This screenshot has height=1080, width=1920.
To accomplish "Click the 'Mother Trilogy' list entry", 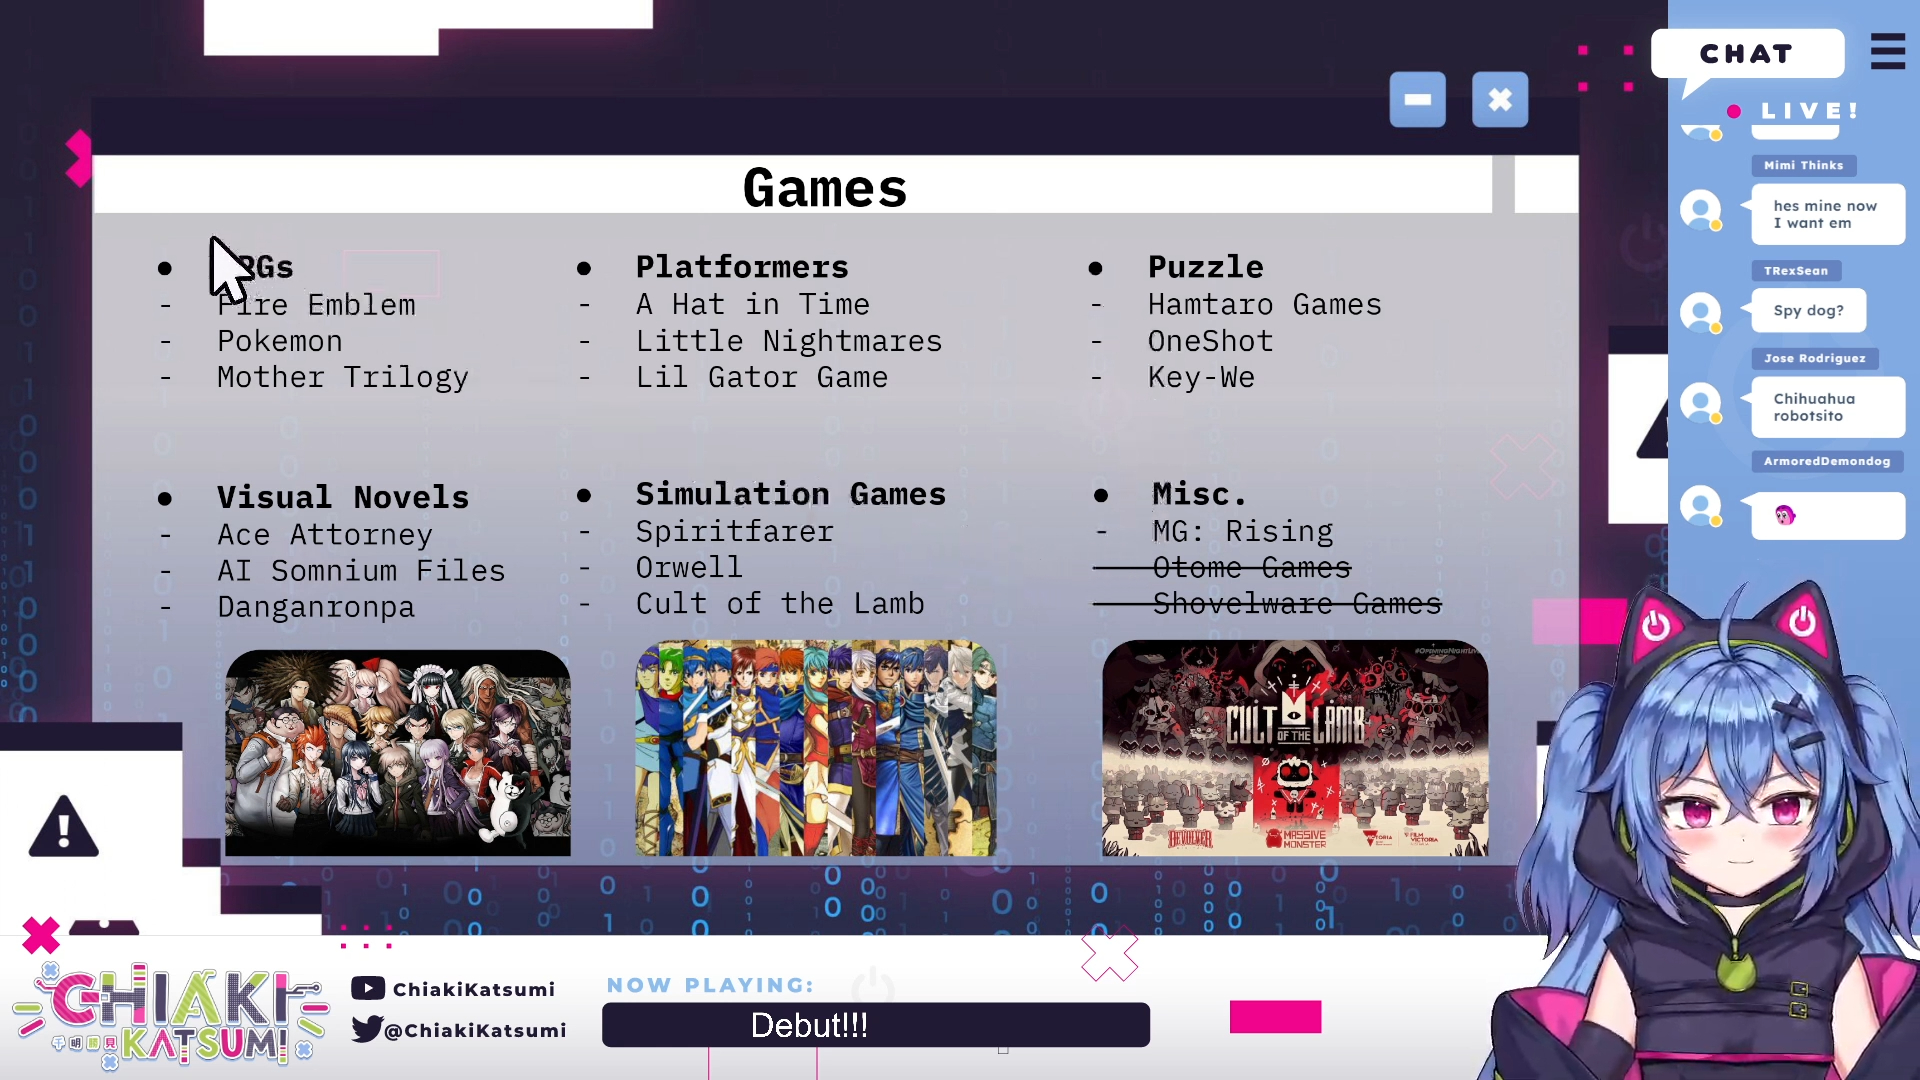I will pos(343,378).
